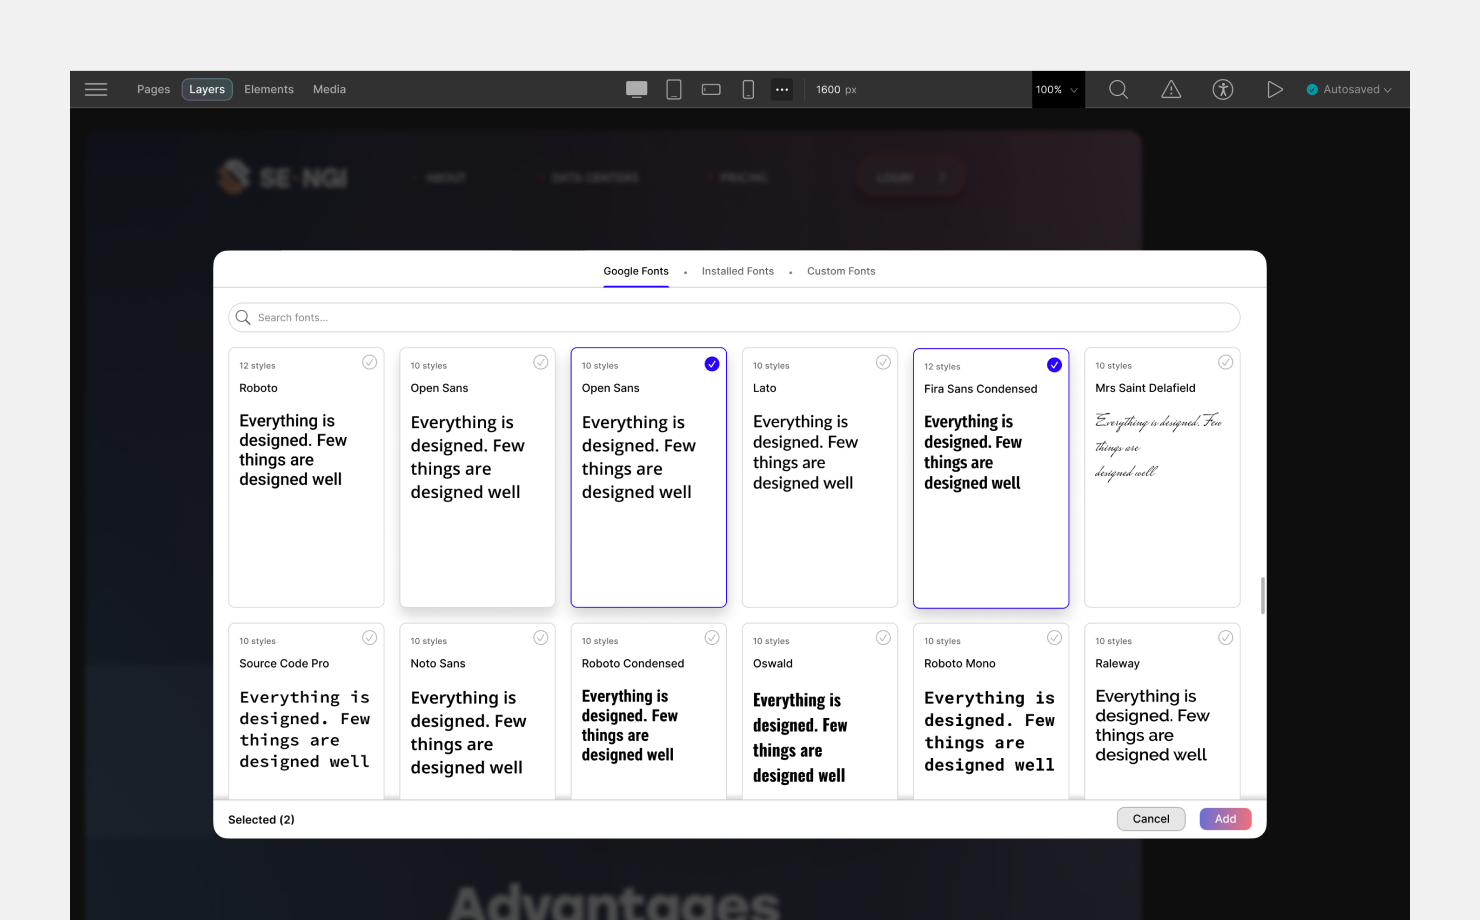Screen dimensions: 1480x920
Task: Click the Autosaved status checkmark icon
Action: point(1312,89)
